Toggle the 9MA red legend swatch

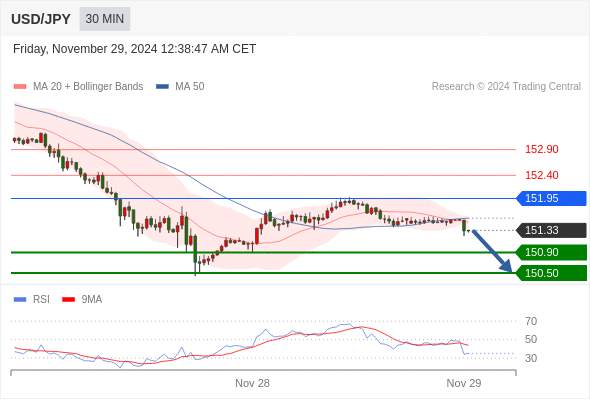[x=68, y=300]
